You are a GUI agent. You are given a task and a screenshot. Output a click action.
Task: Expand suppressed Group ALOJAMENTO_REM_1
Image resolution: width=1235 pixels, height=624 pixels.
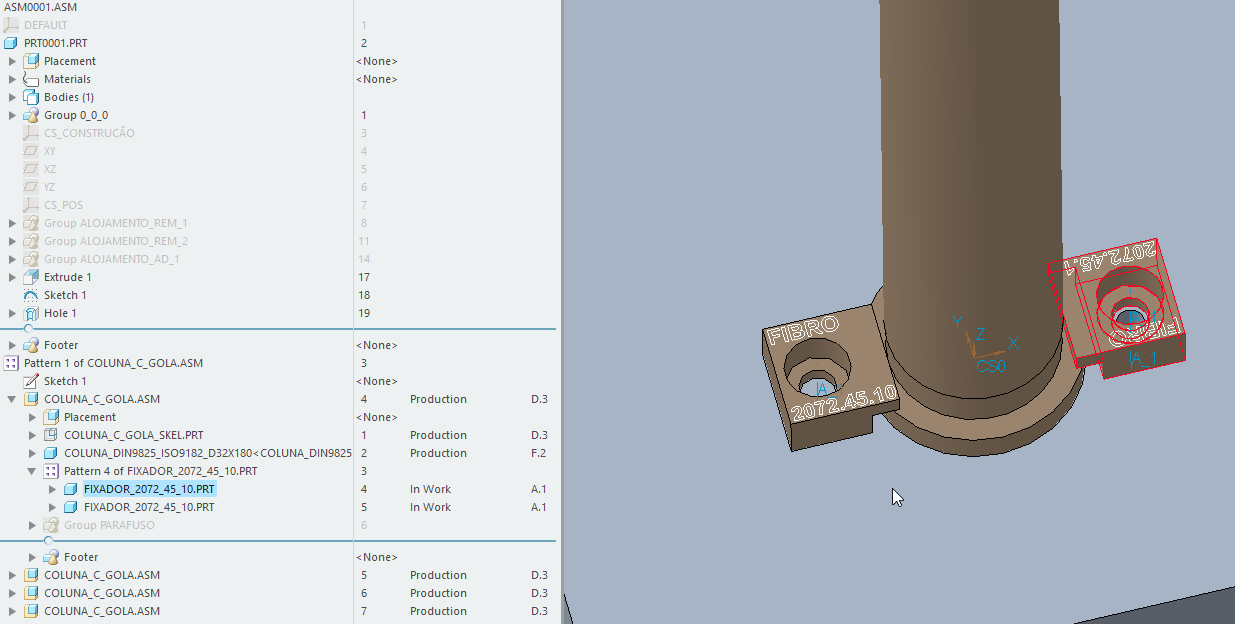coord(13,223)
